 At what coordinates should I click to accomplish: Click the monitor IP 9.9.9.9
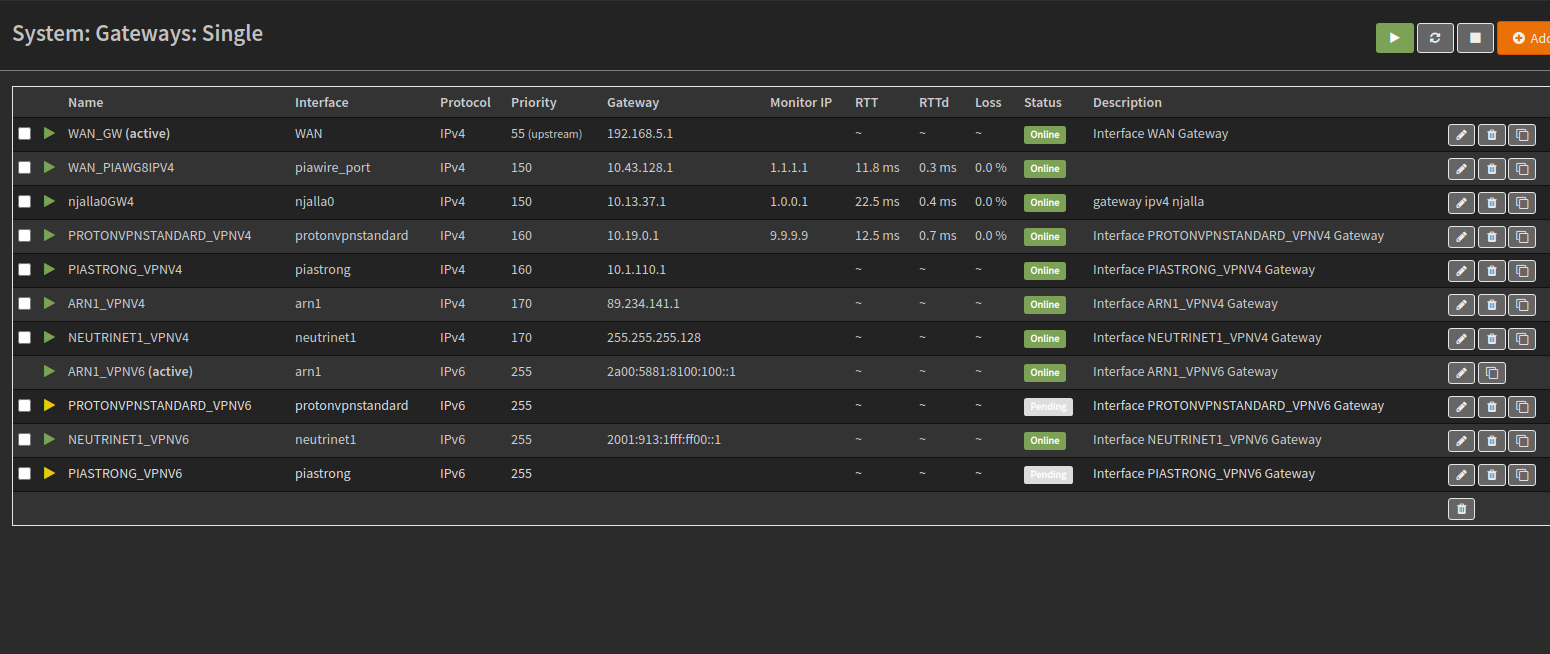pyautogui.click(x=789, y=235)
